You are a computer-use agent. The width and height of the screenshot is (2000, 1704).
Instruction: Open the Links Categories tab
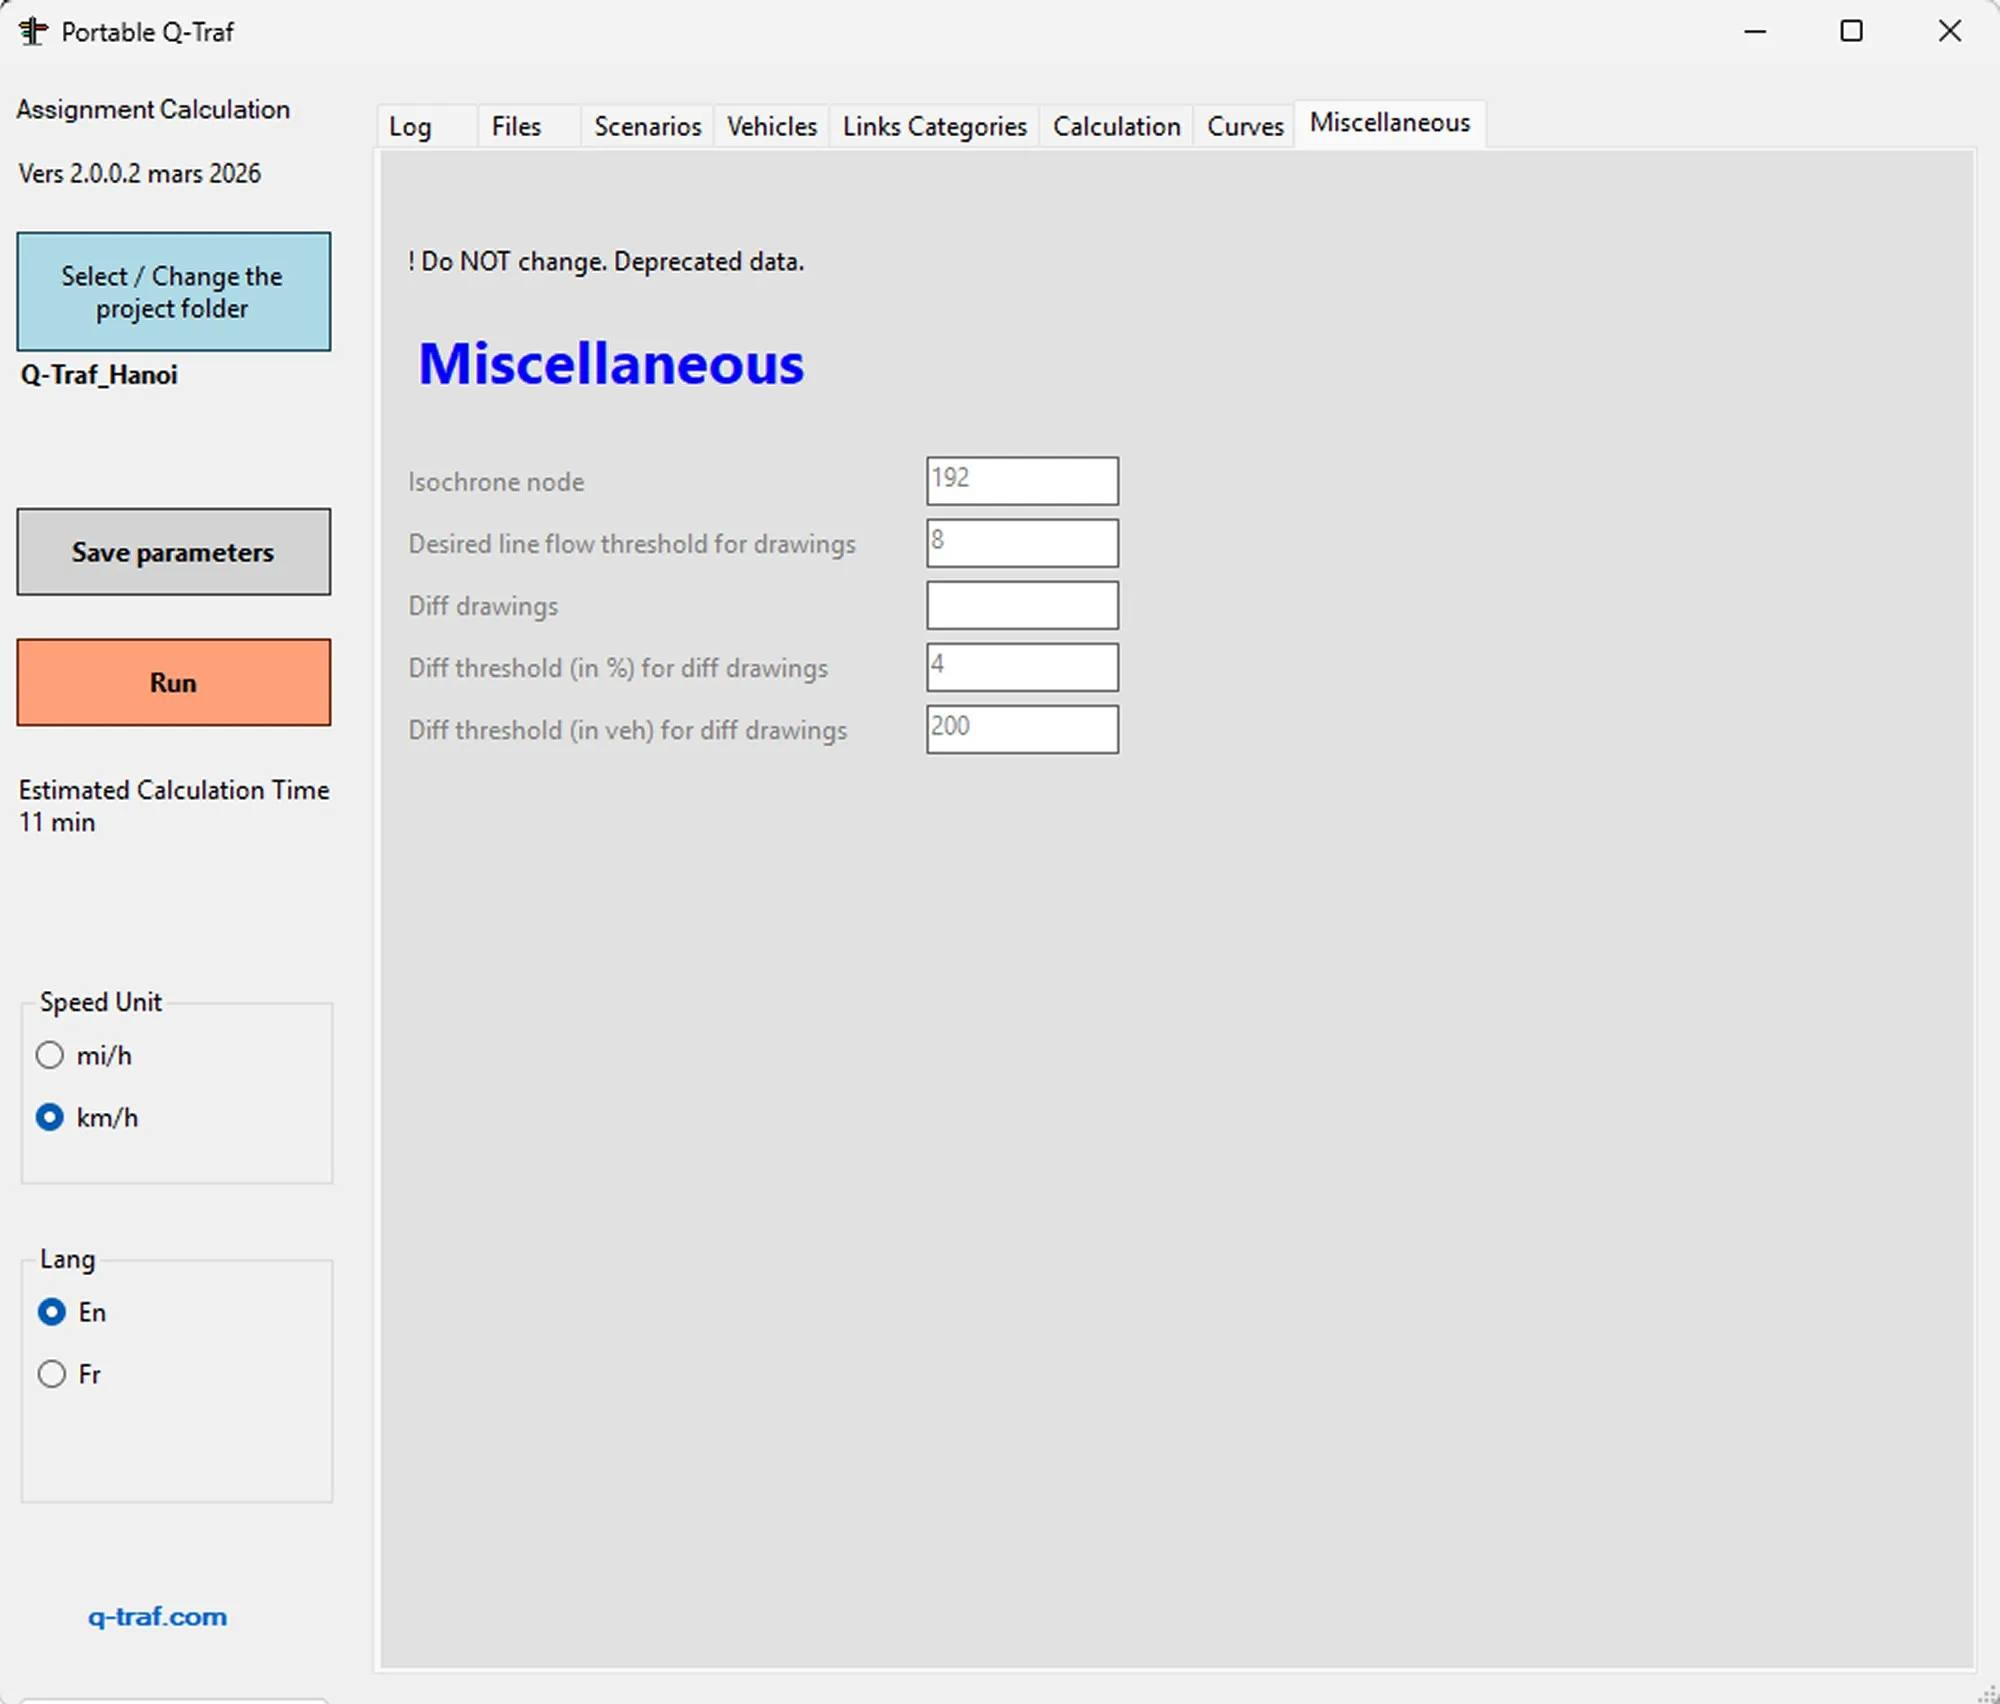point(934,127)
